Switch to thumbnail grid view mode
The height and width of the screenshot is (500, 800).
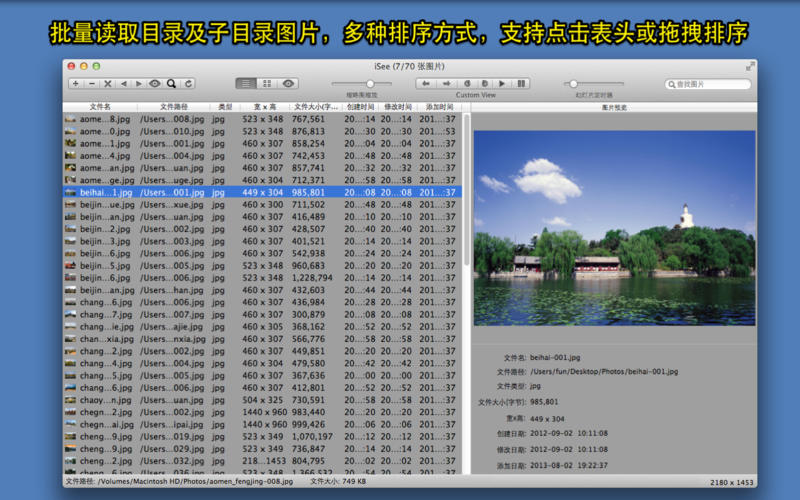pyautogui.click(x=267, y=84)
